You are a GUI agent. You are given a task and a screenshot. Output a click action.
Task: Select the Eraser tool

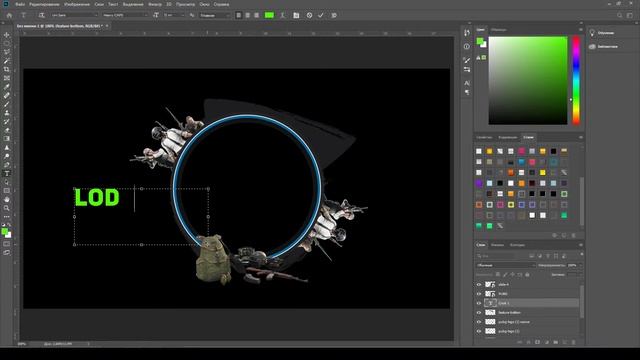(7, 130)
